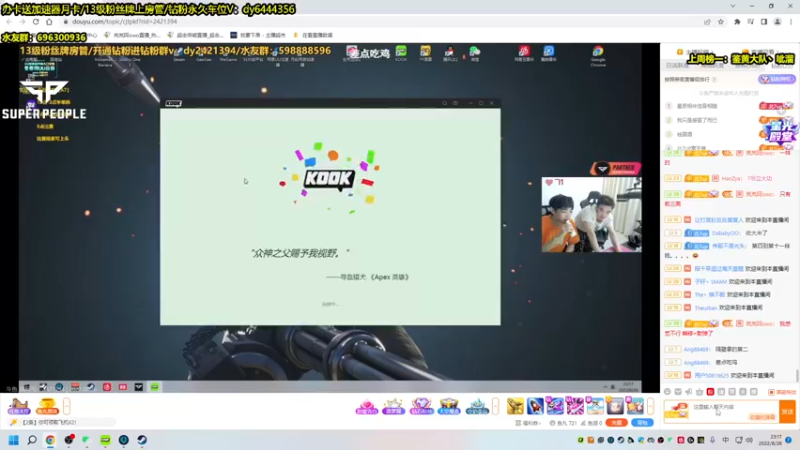This screenshot has height=450, width=800.
Task: Open the KOOK desktop shortcut in stream
Action: [x=401, y=53]
